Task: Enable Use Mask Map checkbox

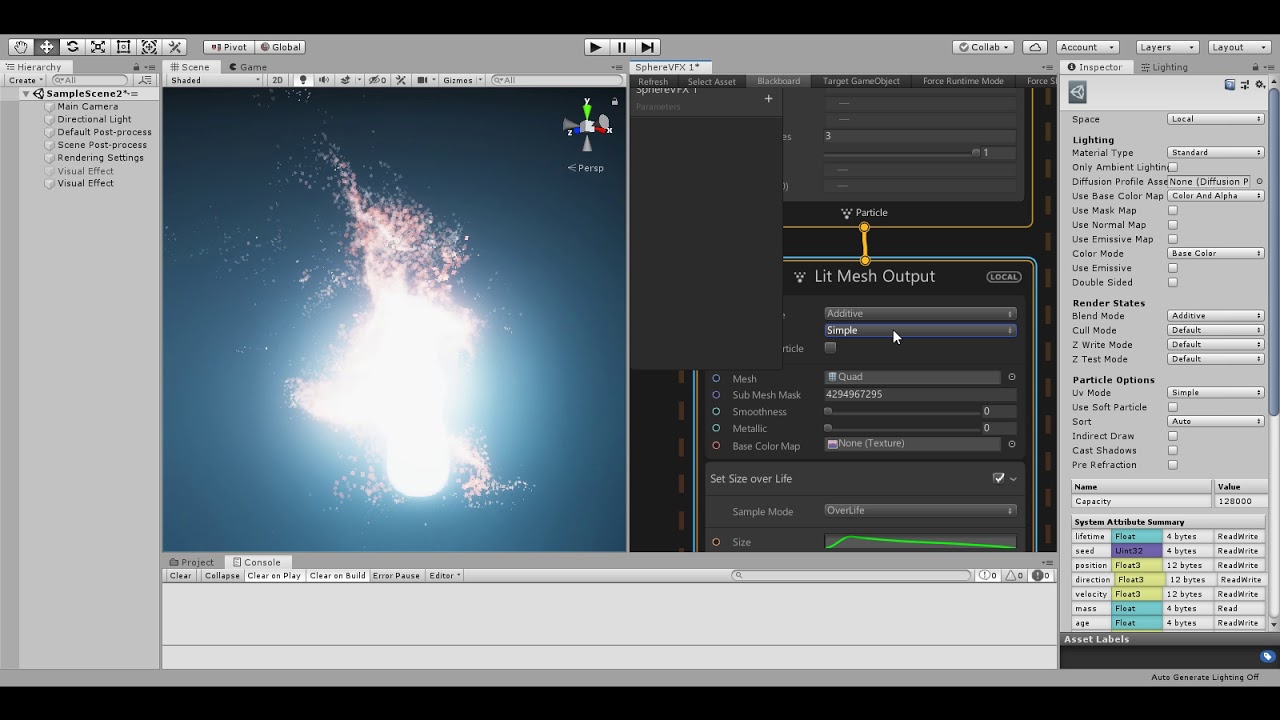Action: click(x=1173, y=210)
